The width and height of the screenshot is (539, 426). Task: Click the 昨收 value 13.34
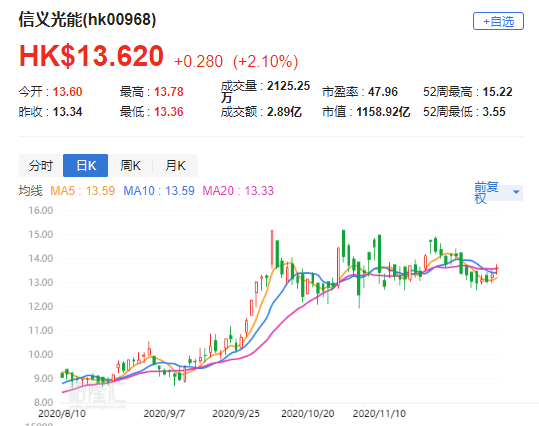[67, 112]
